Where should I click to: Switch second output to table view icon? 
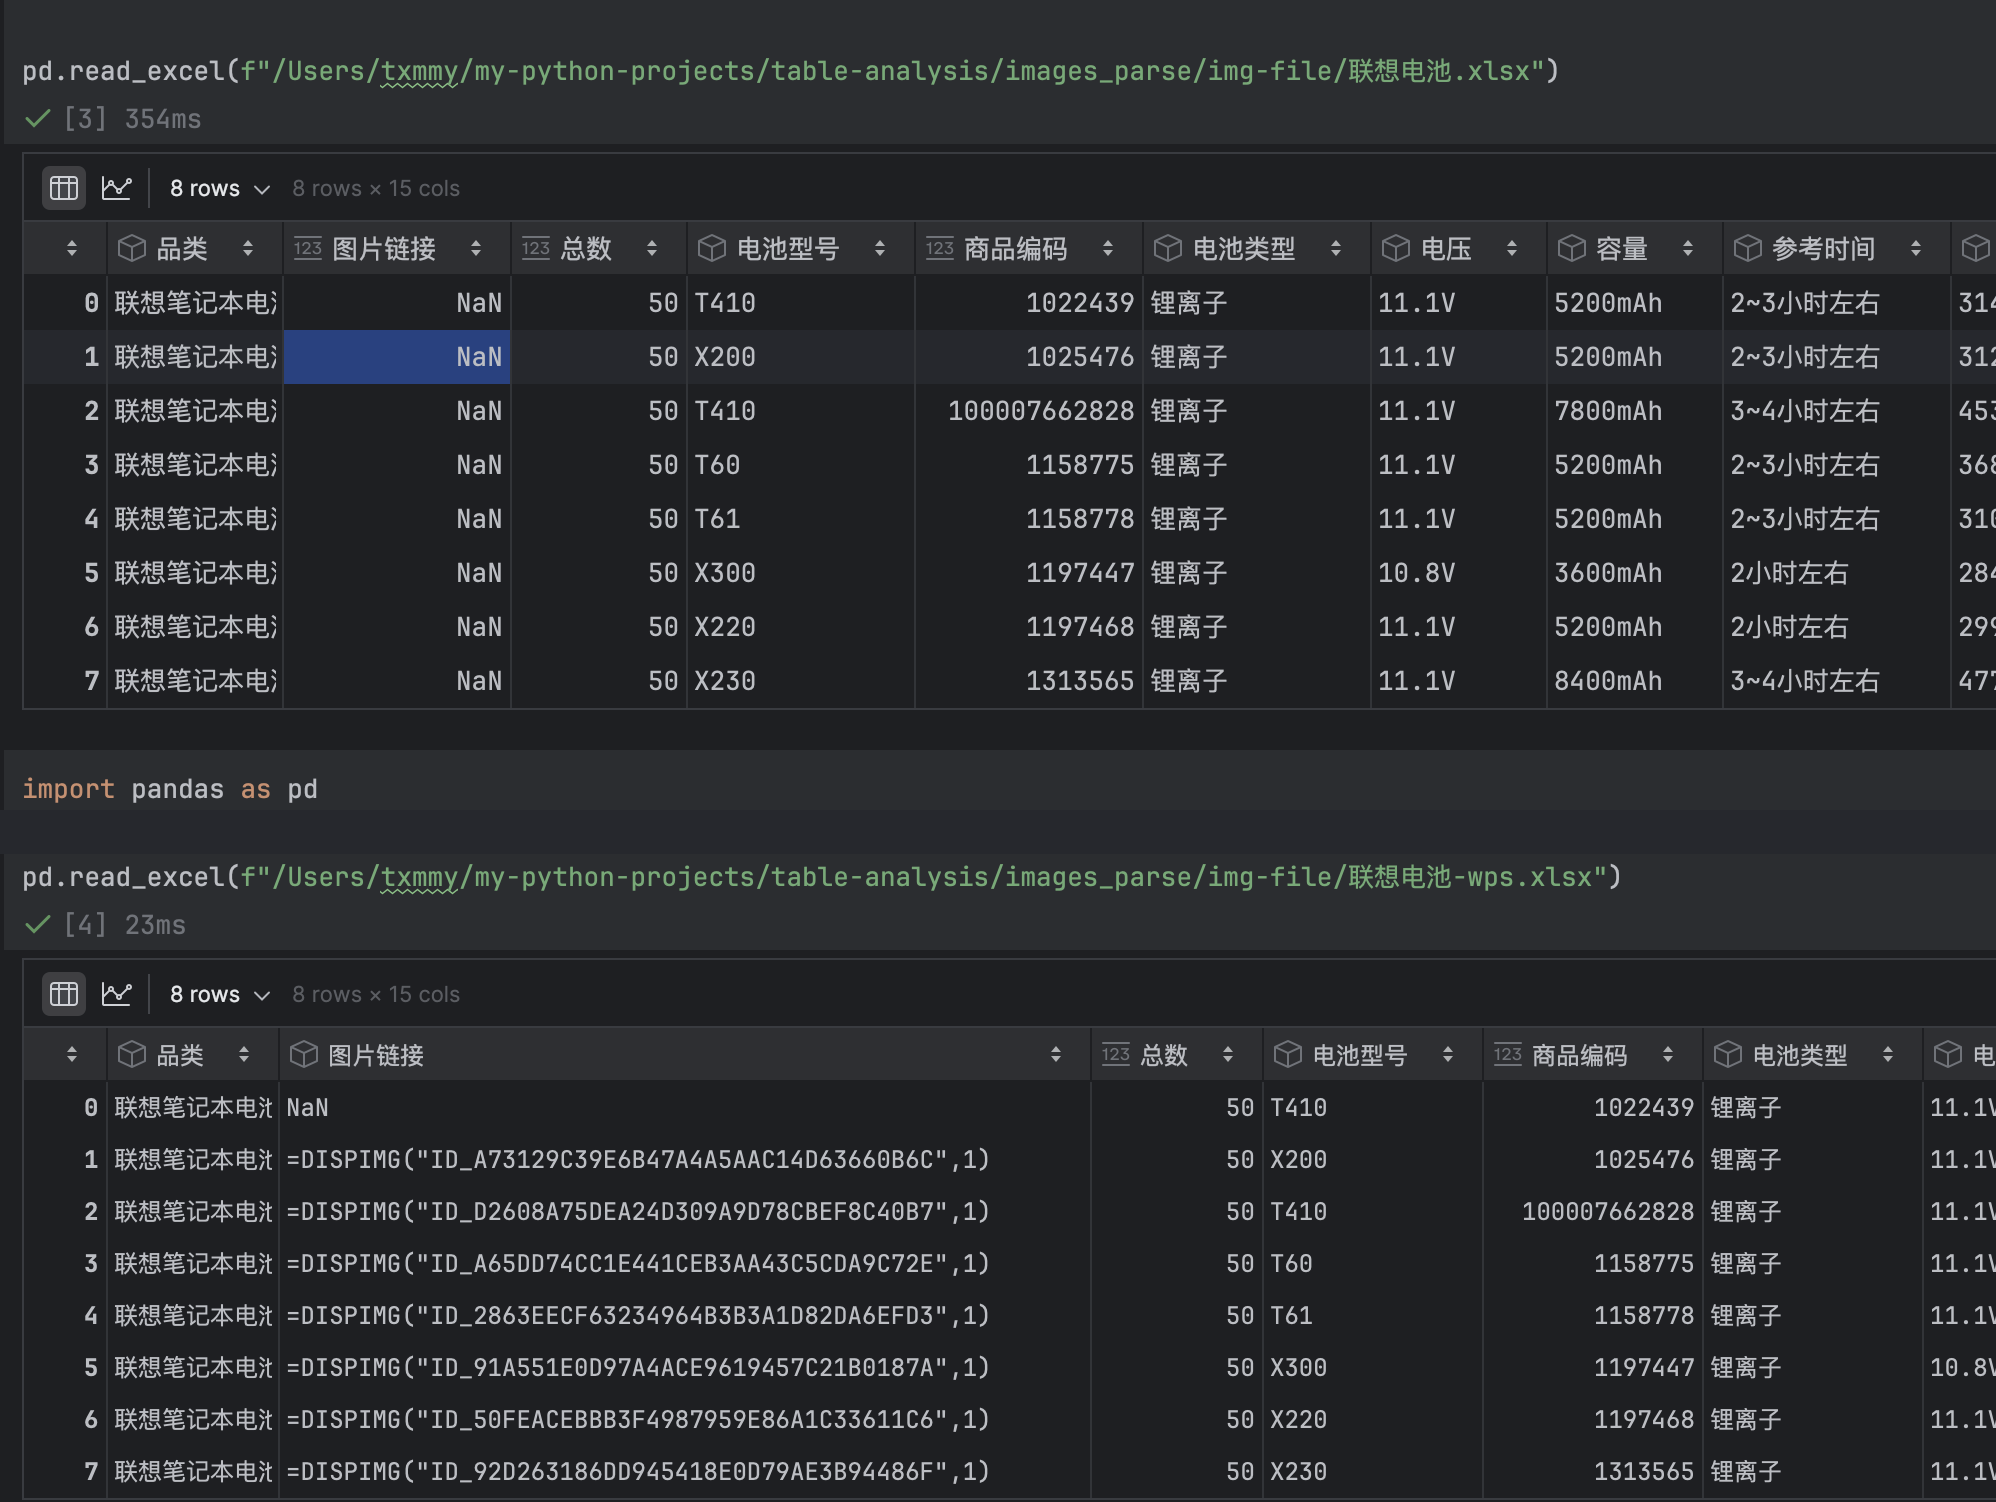tap(64, 994)
